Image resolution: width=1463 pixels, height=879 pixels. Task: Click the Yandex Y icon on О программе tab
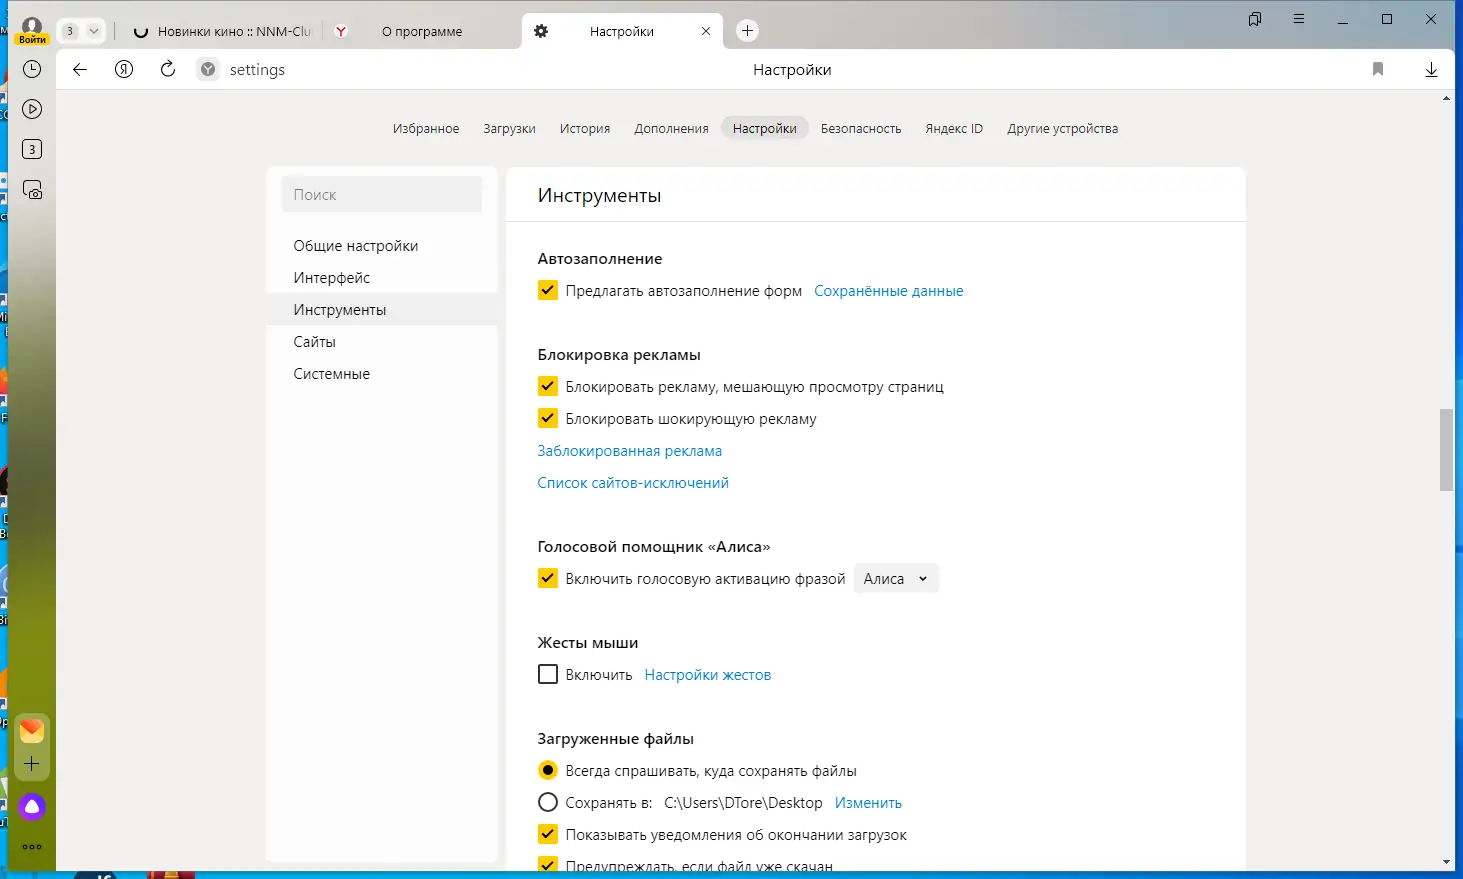coord(341,31)
